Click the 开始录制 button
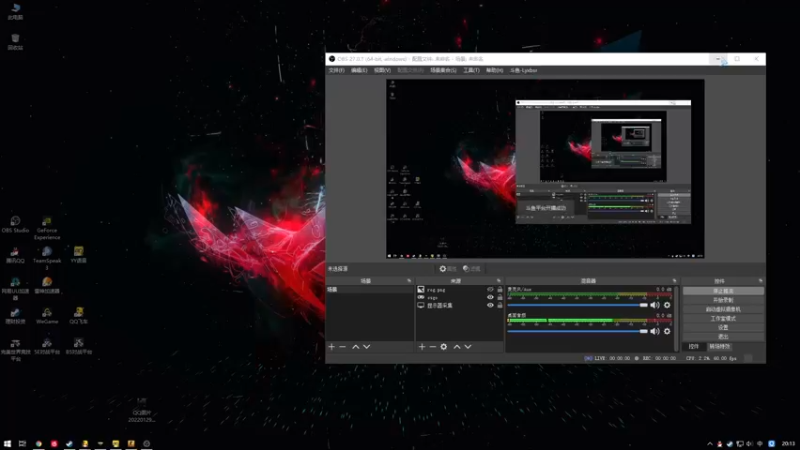Viewport: 800px width, 450px height. (723, 300)
